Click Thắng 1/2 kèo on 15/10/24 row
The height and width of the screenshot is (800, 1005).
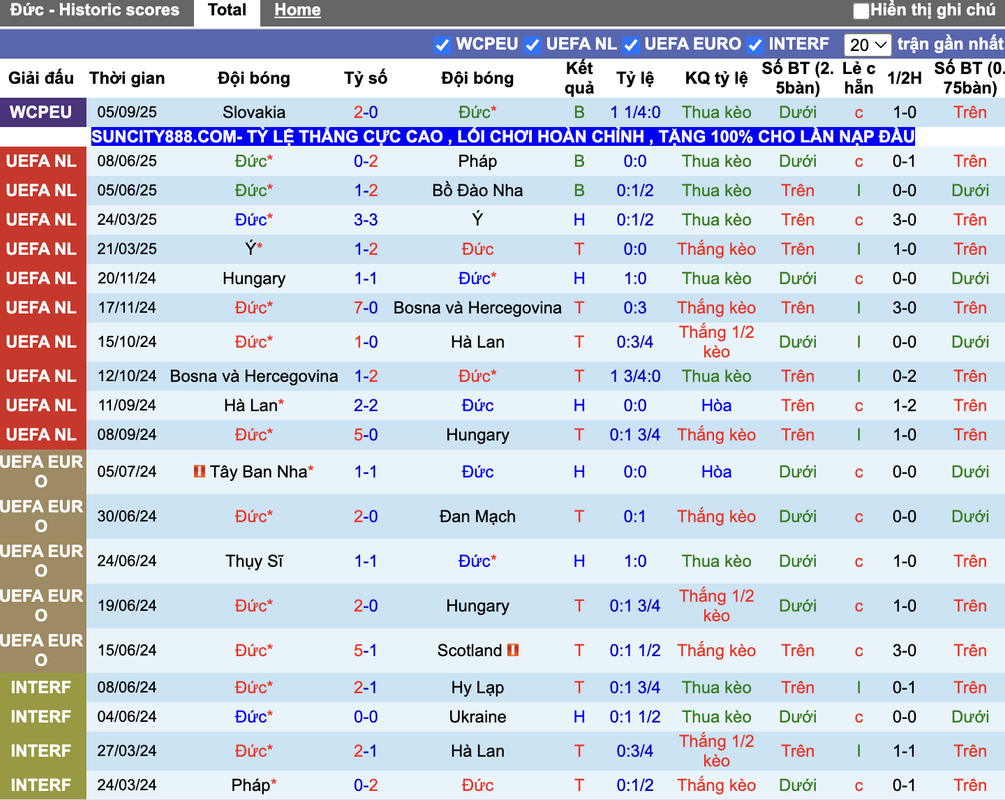[x=717, y=342]
